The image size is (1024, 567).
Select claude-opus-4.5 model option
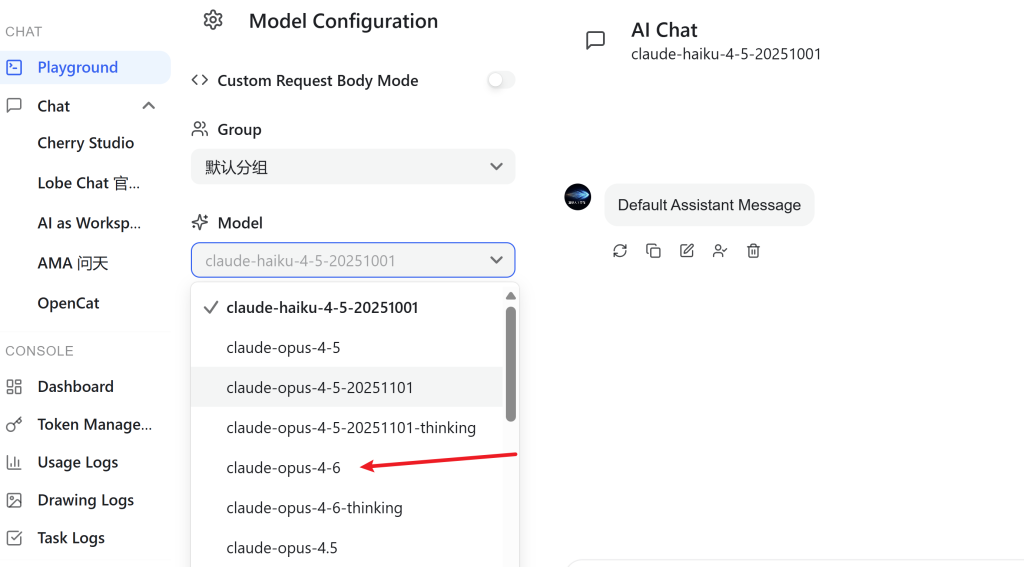pos(347,547)
